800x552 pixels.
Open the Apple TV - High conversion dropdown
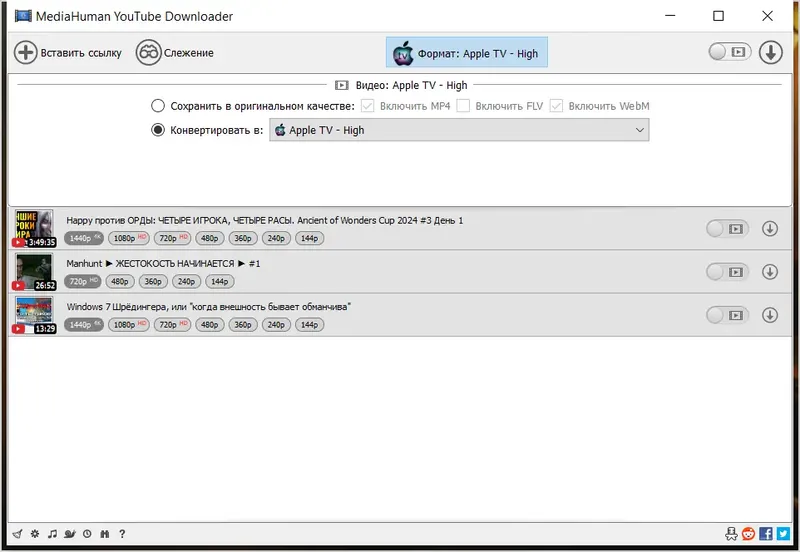(459, 130)
